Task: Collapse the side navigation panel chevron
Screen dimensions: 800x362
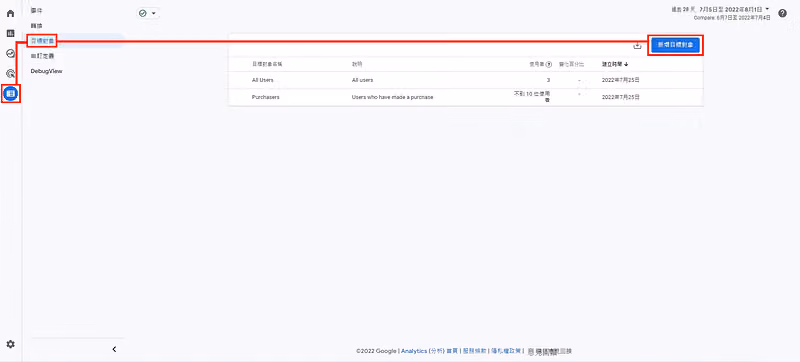Action: coord(114,349)
